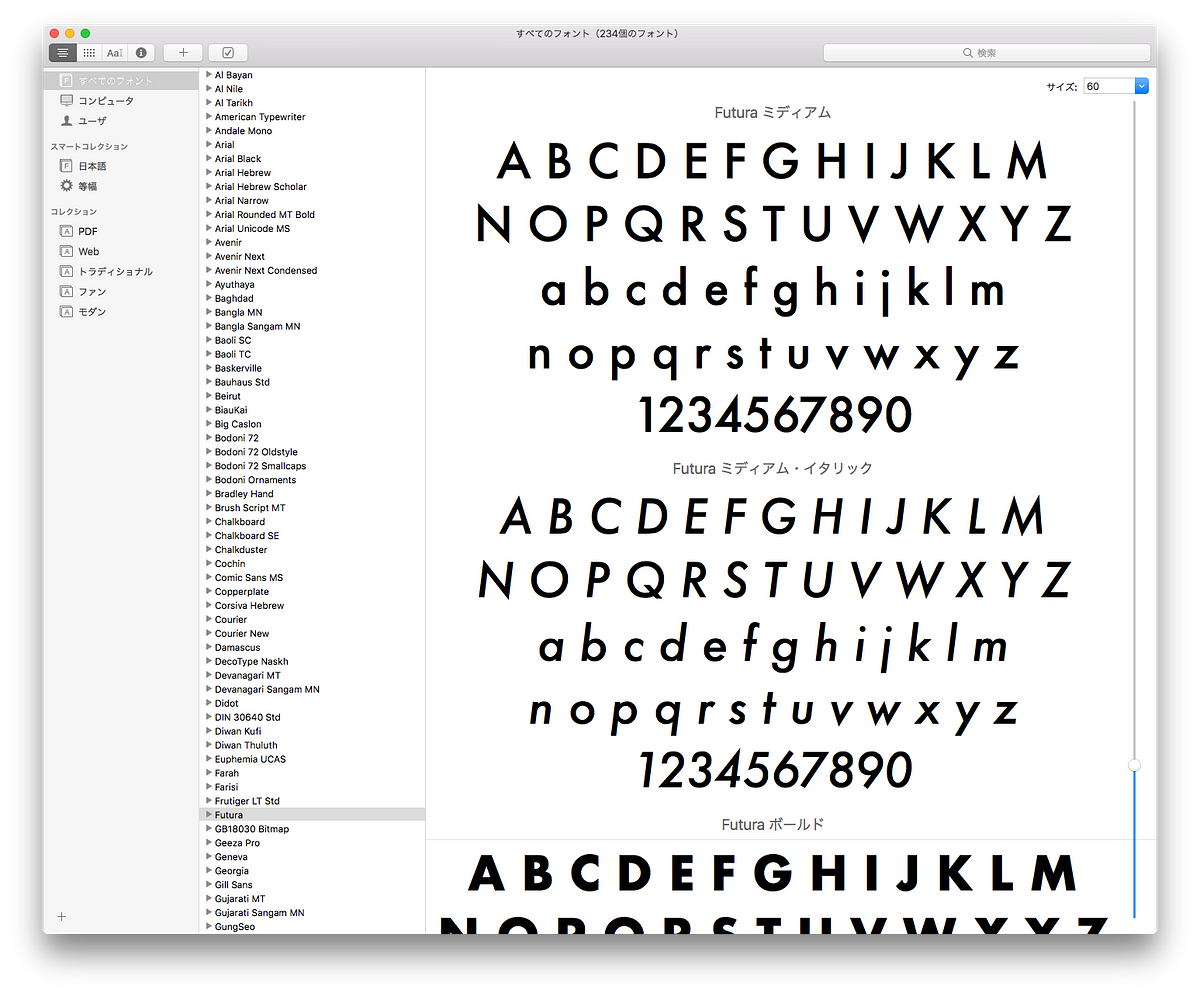Click the Futura ミディアム sample heading

pos(773,113)
